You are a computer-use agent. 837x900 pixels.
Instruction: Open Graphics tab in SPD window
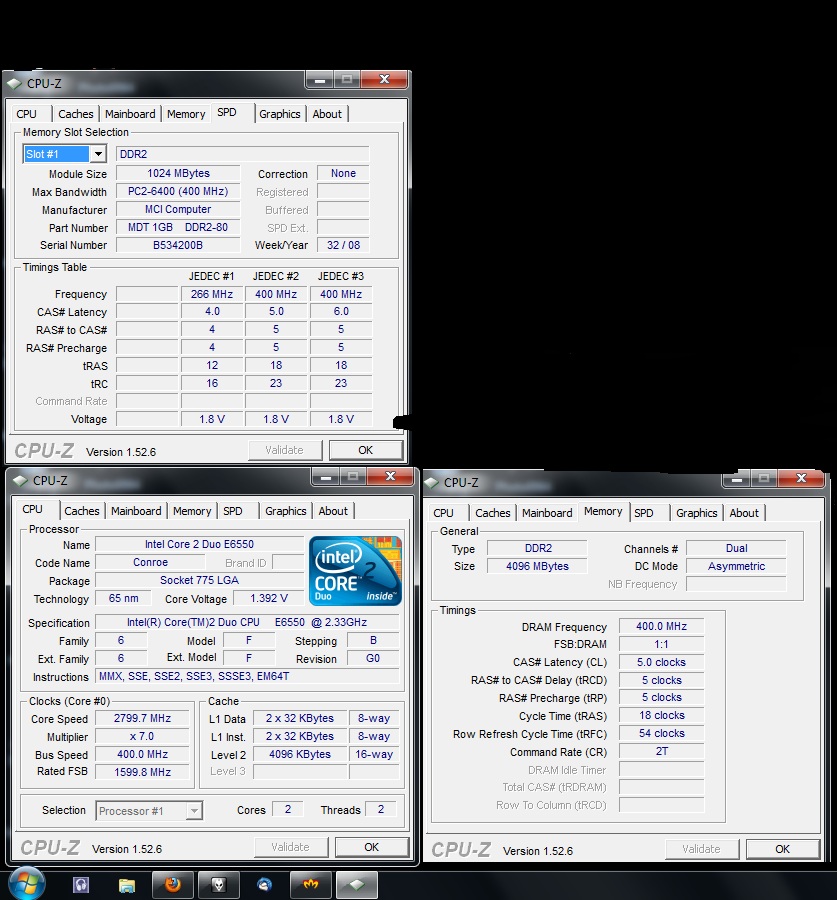[x=280, y=114]
